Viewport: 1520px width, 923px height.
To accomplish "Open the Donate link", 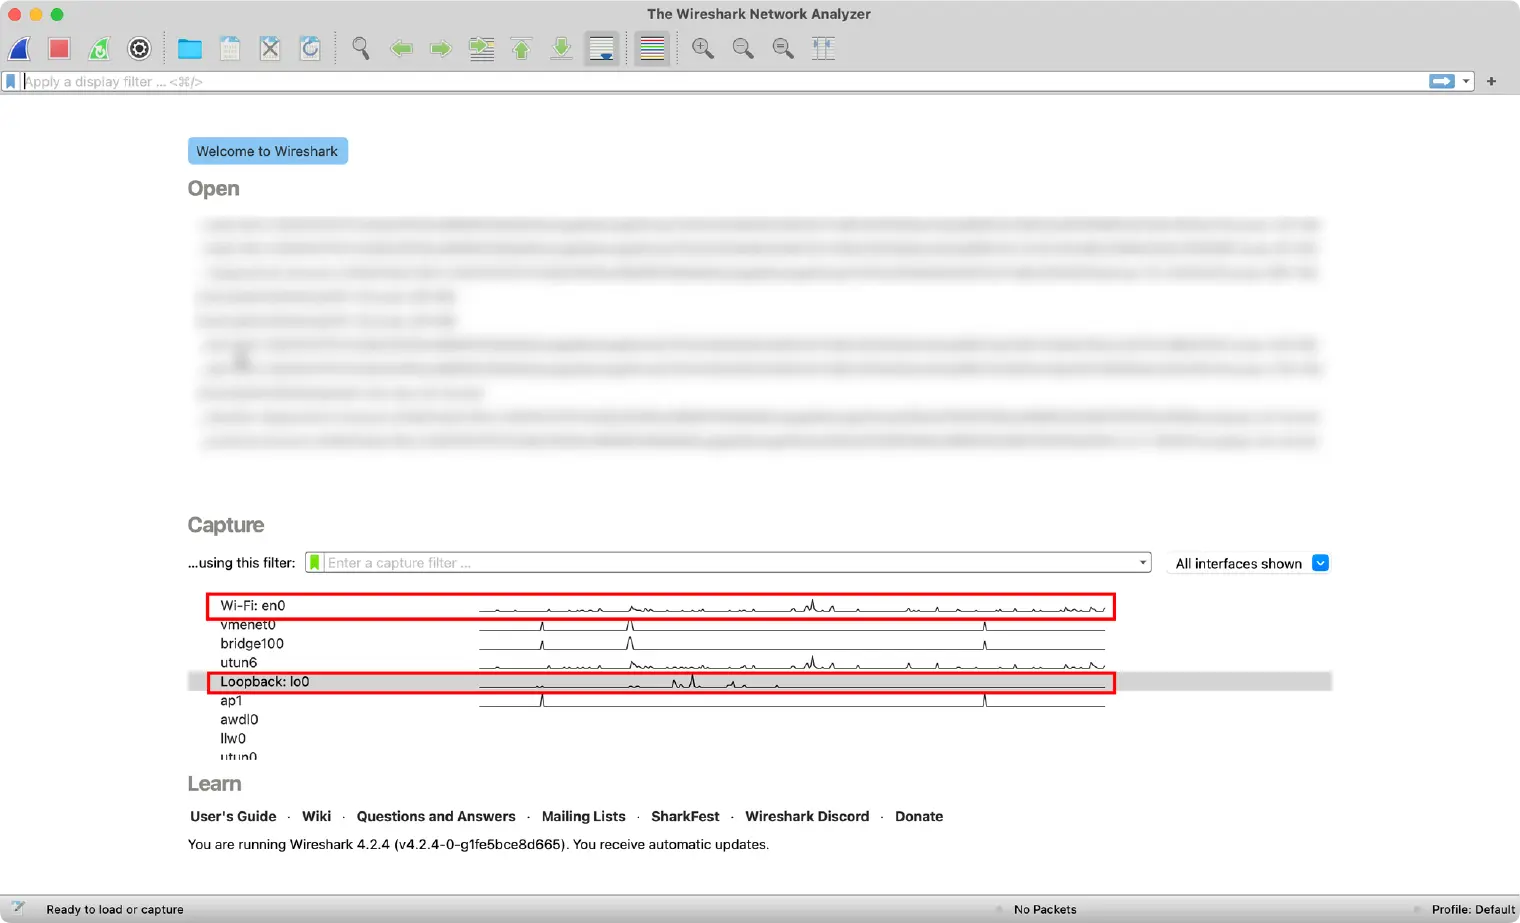I will pos(919,816).
